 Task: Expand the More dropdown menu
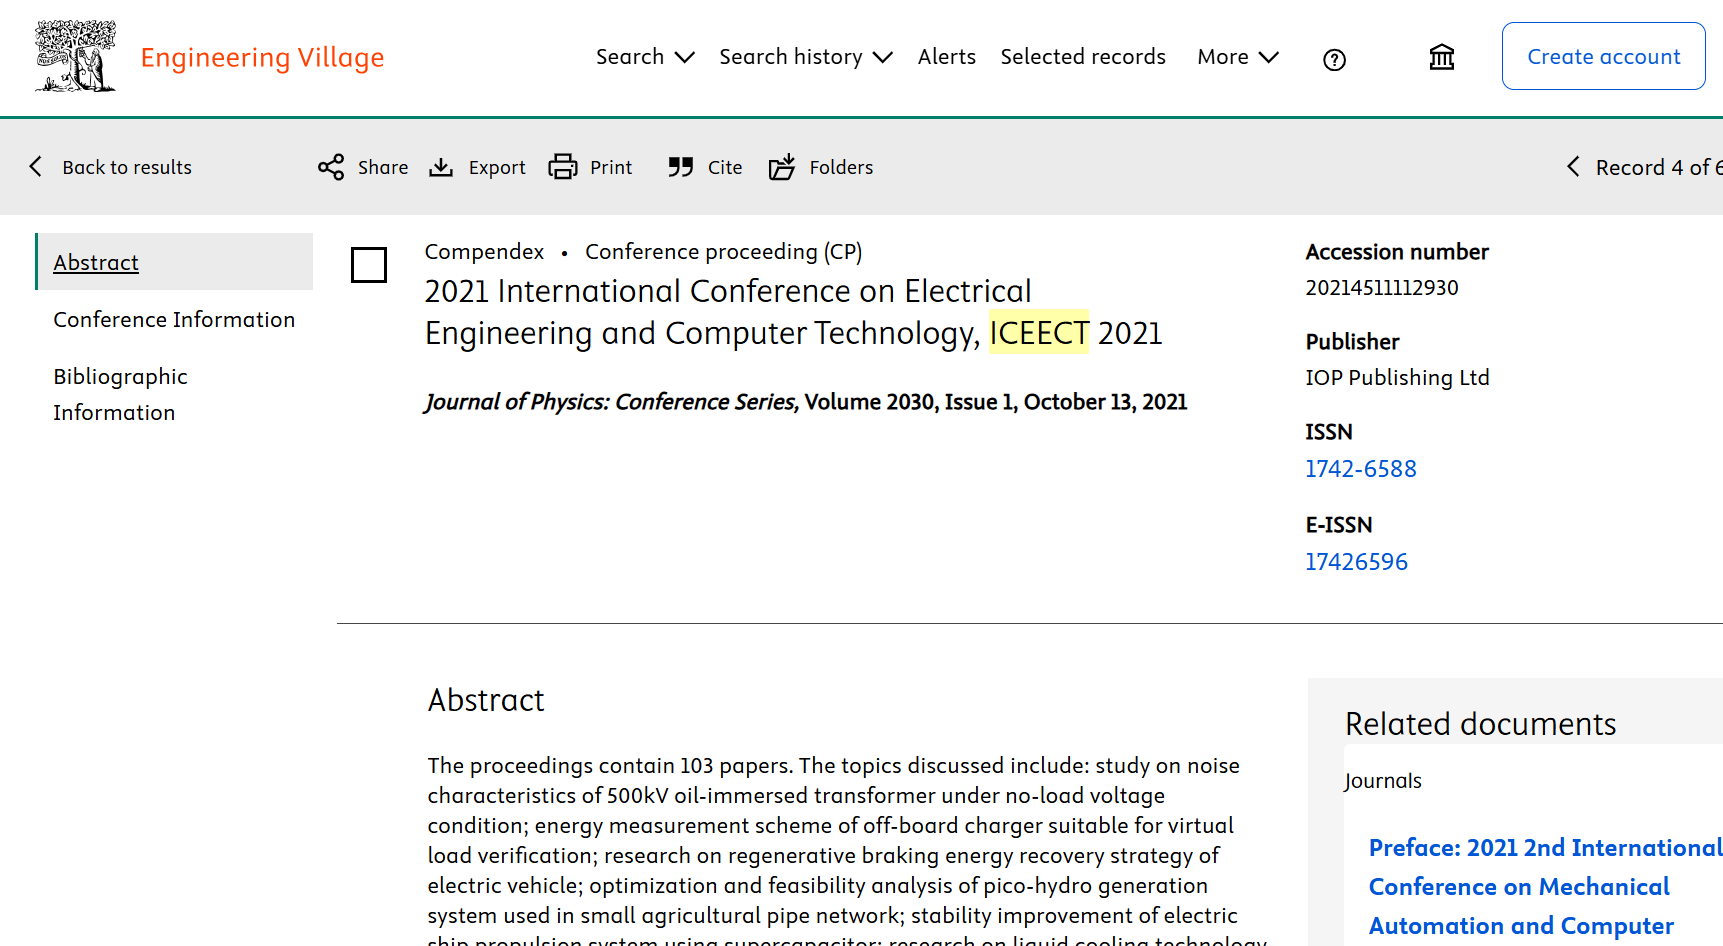click(1238, 57)
